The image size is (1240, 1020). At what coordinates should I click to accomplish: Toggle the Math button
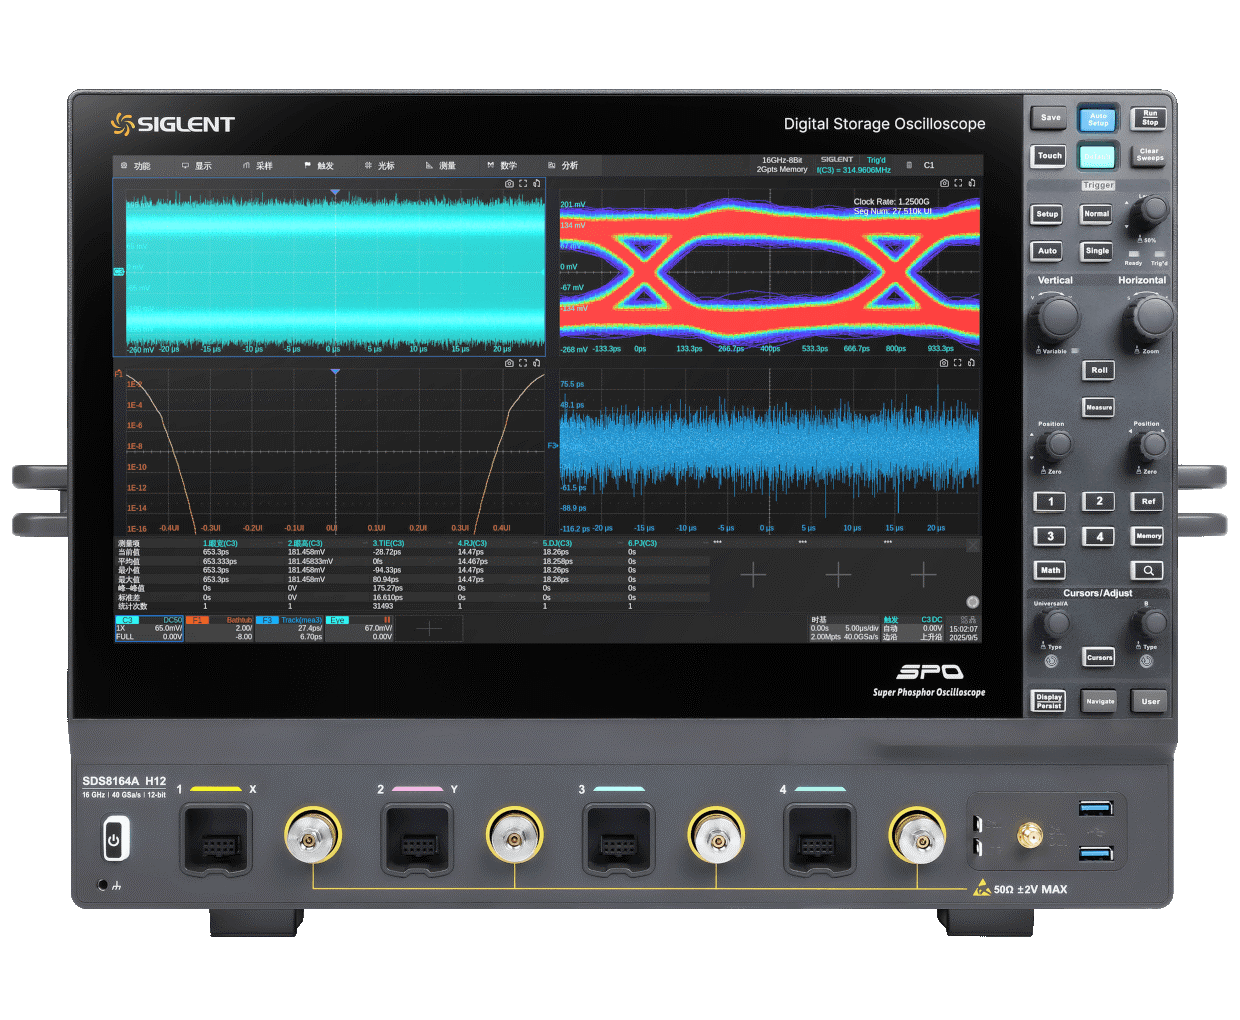(1050, 570)
